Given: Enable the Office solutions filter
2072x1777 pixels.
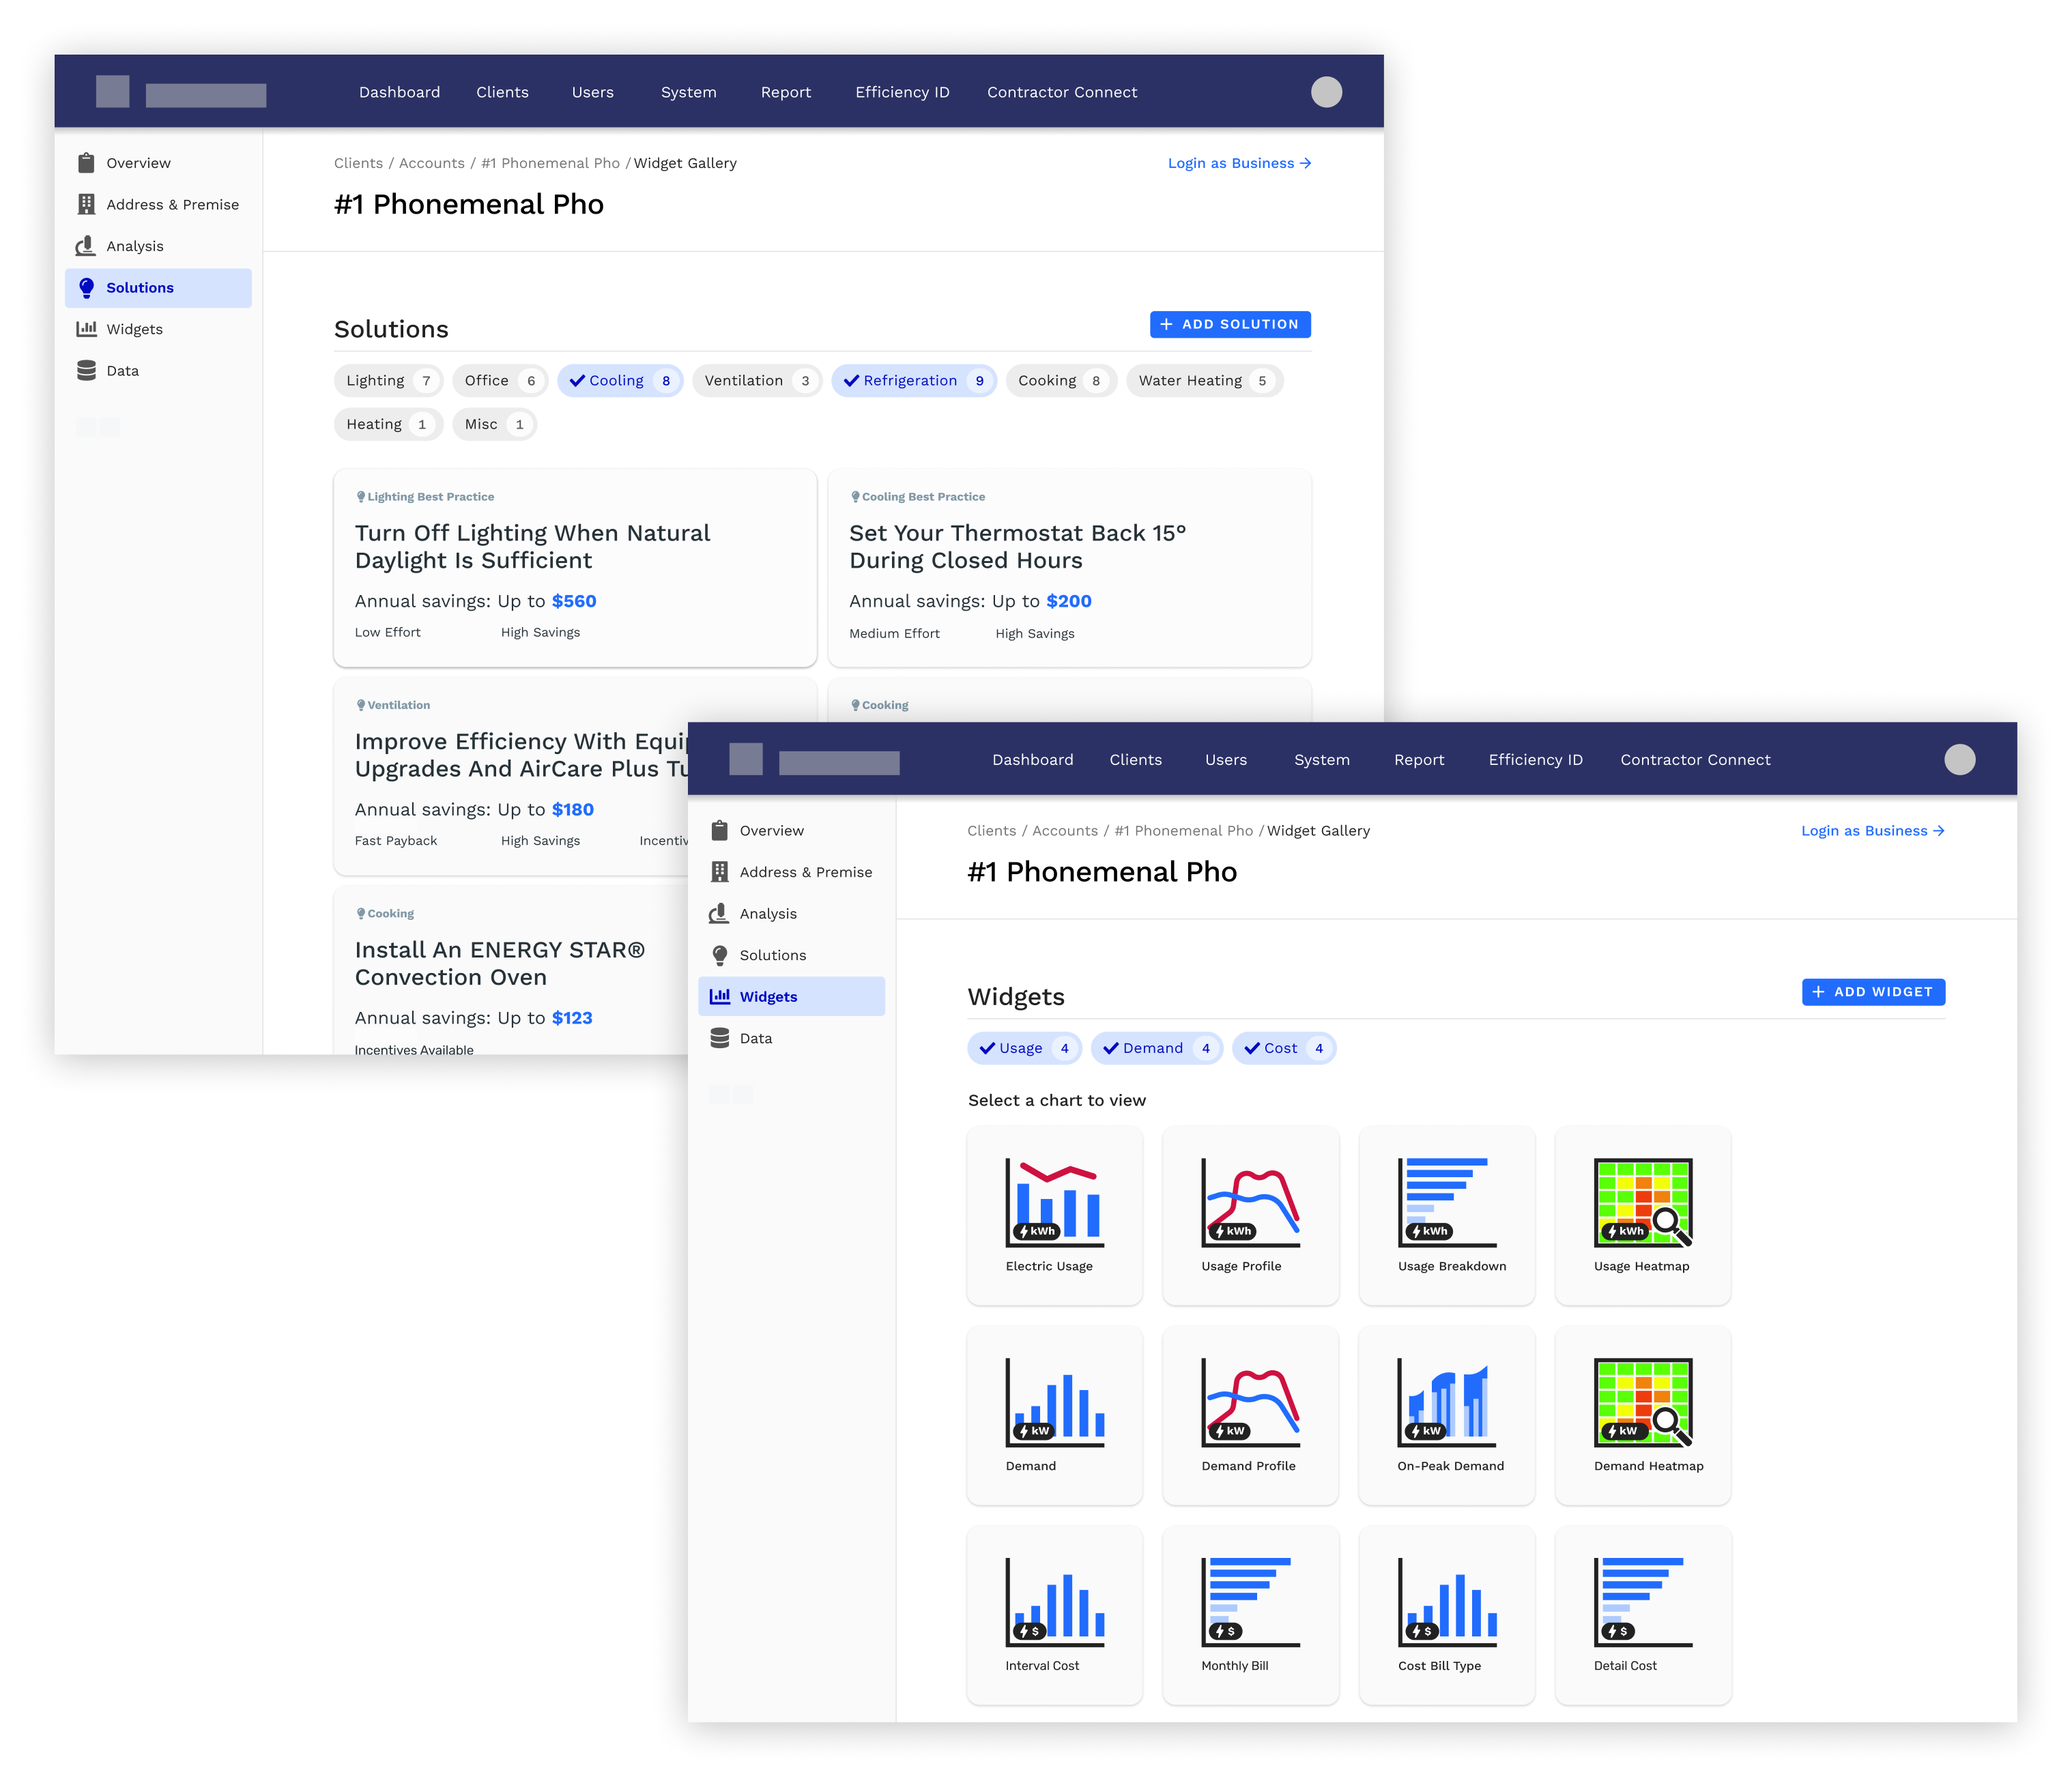Looking at the screenshot, I should click(500, 381).
